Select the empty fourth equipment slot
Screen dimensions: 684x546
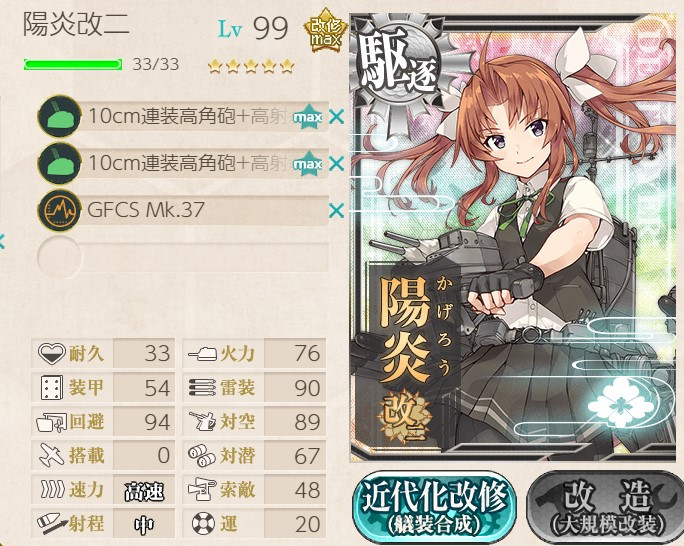[183, 257]
